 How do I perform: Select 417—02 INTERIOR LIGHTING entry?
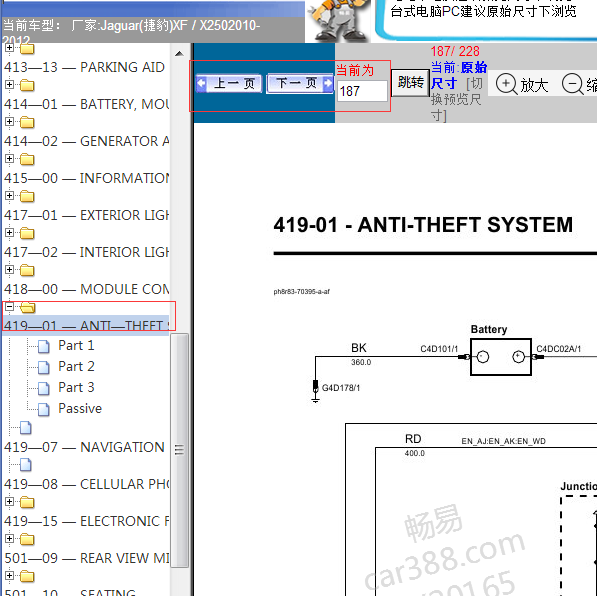coord(86,252)
